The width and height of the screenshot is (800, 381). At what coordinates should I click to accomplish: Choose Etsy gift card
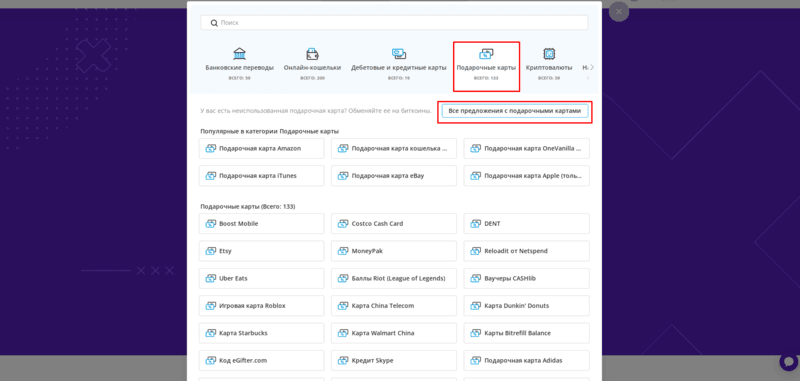[261, 251]
